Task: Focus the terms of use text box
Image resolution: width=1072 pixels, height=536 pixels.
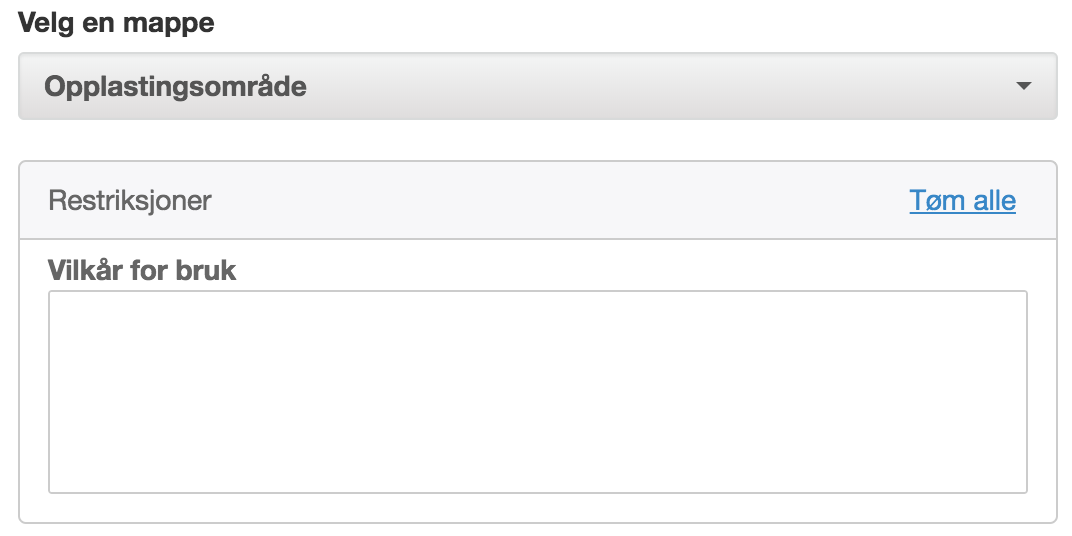Action: click(537, 391)
